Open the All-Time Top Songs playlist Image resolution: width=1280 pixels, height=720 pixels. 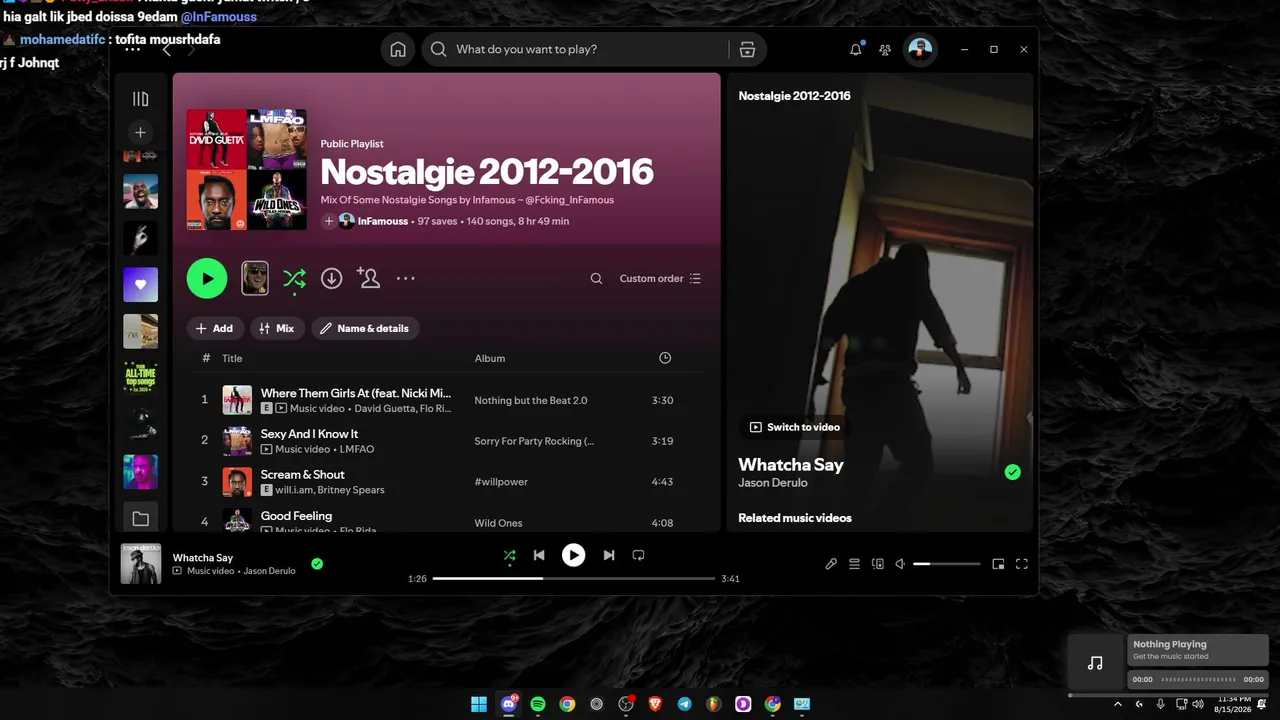click(x=140, y=377)
